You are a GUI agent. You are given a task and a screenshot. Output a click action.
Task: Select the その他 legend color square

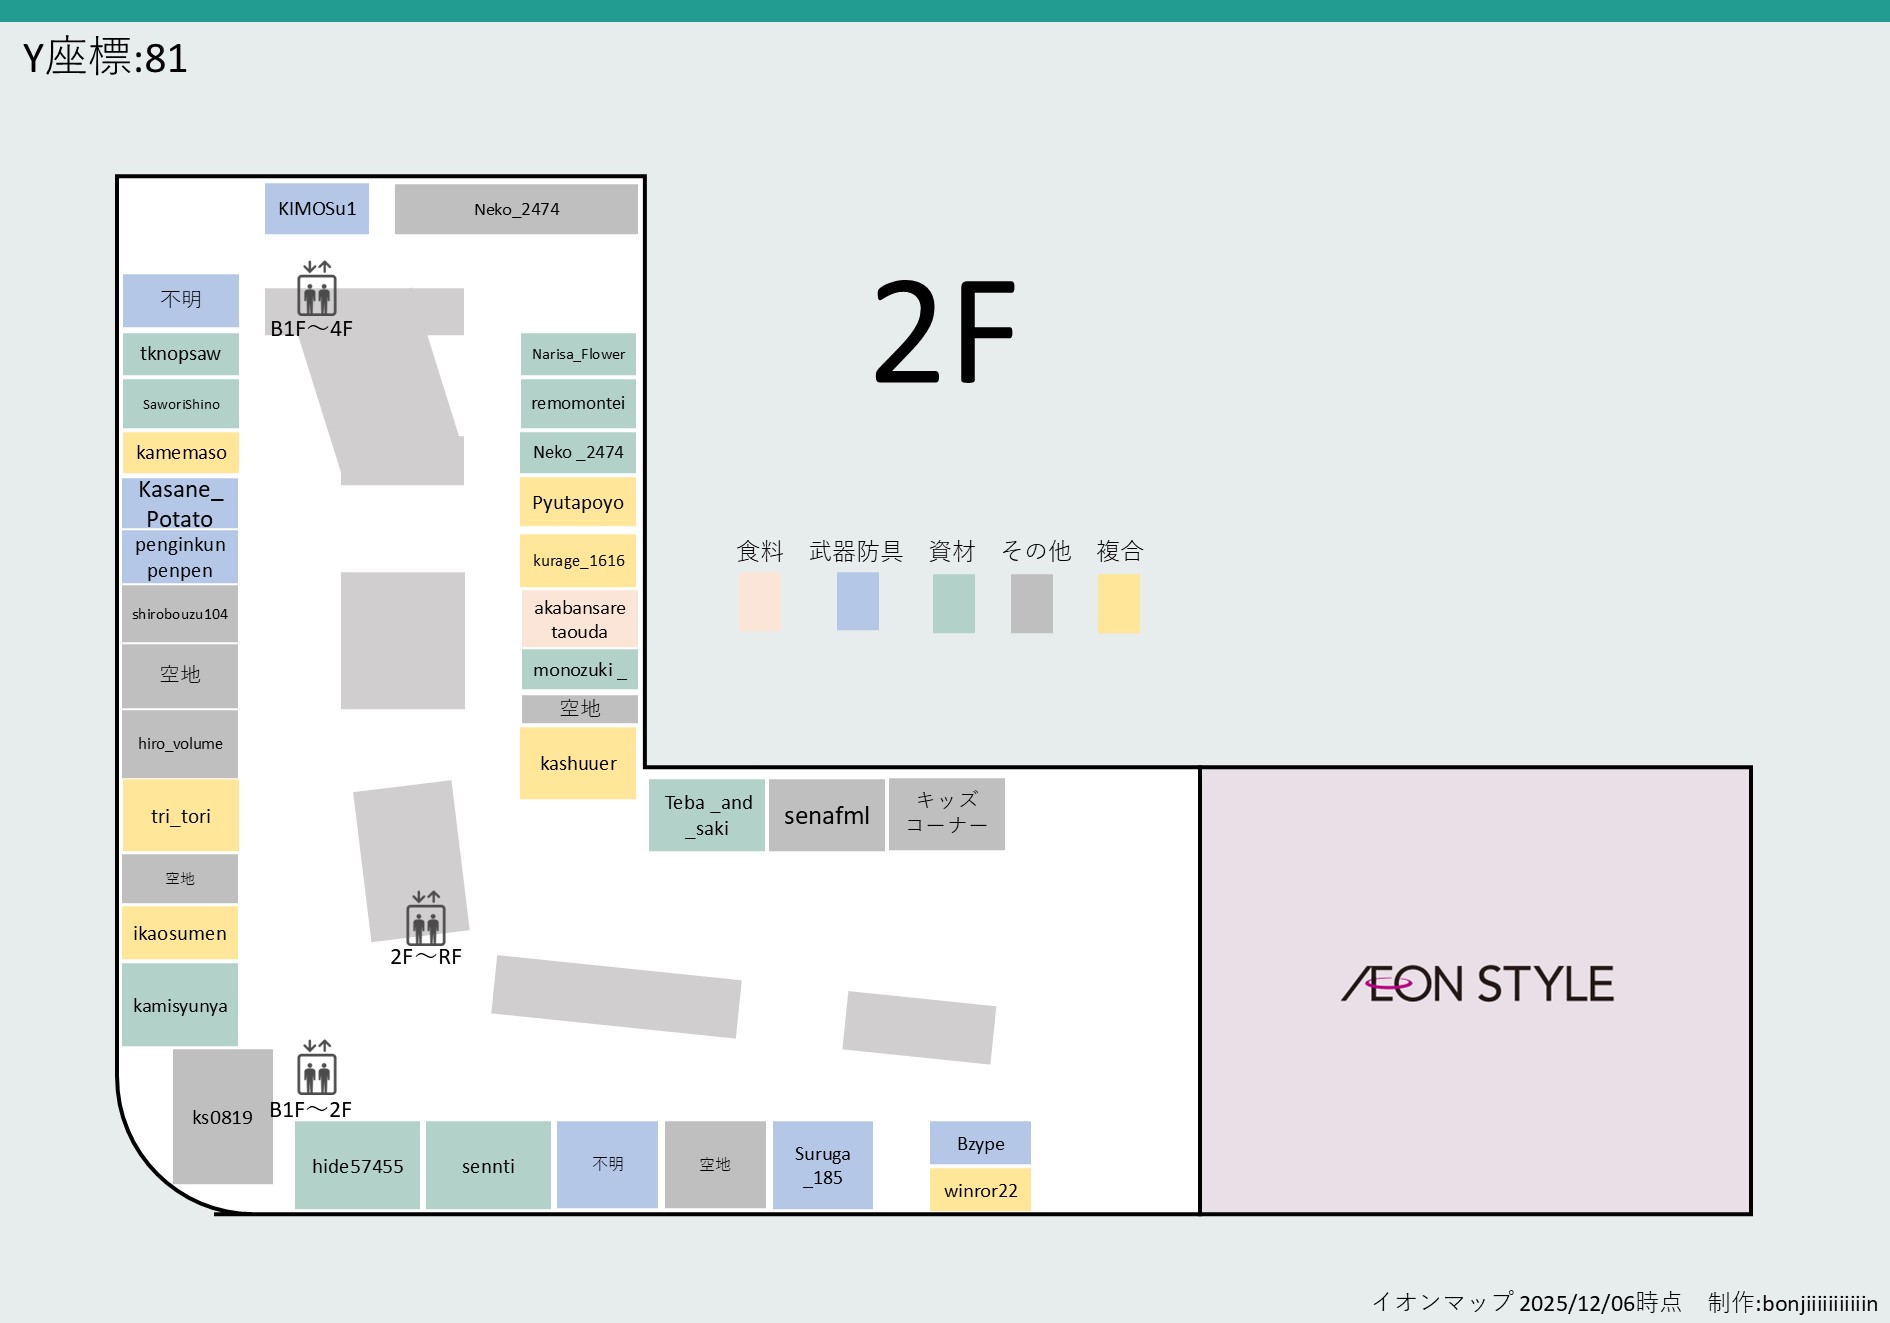click(1031, 602)
